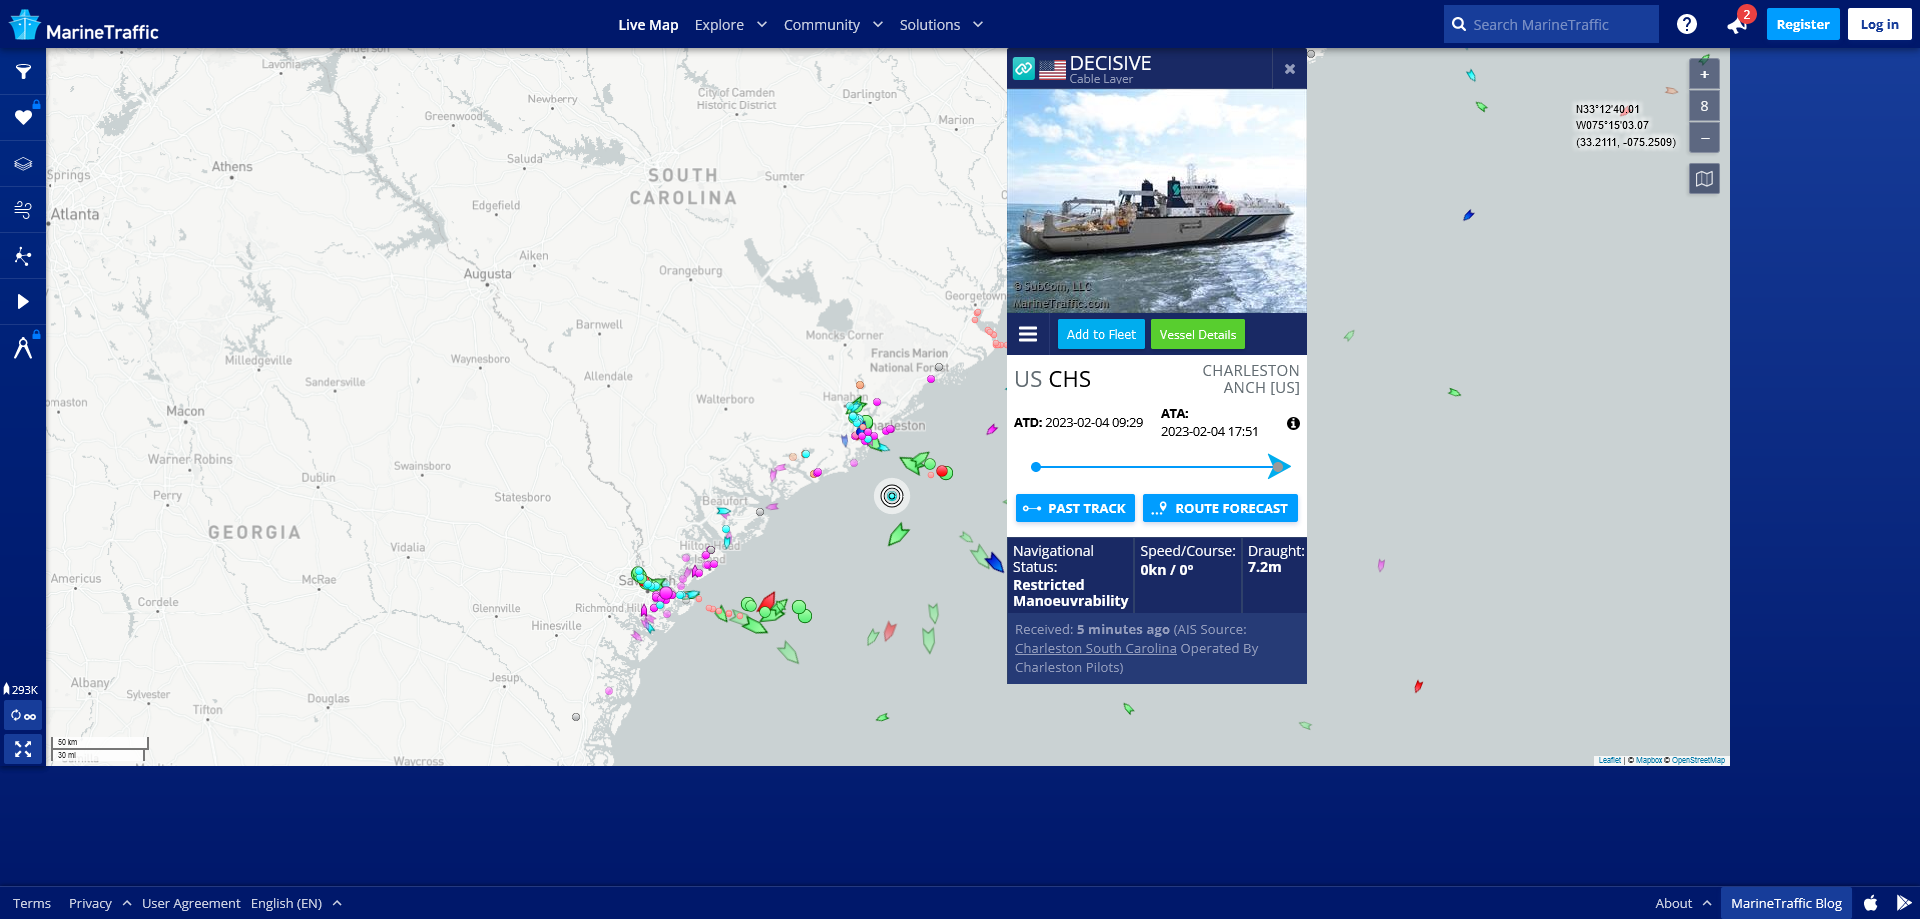
Task: Click the Restricted Manoeuvrability status text
Action: coord(1070,593)
